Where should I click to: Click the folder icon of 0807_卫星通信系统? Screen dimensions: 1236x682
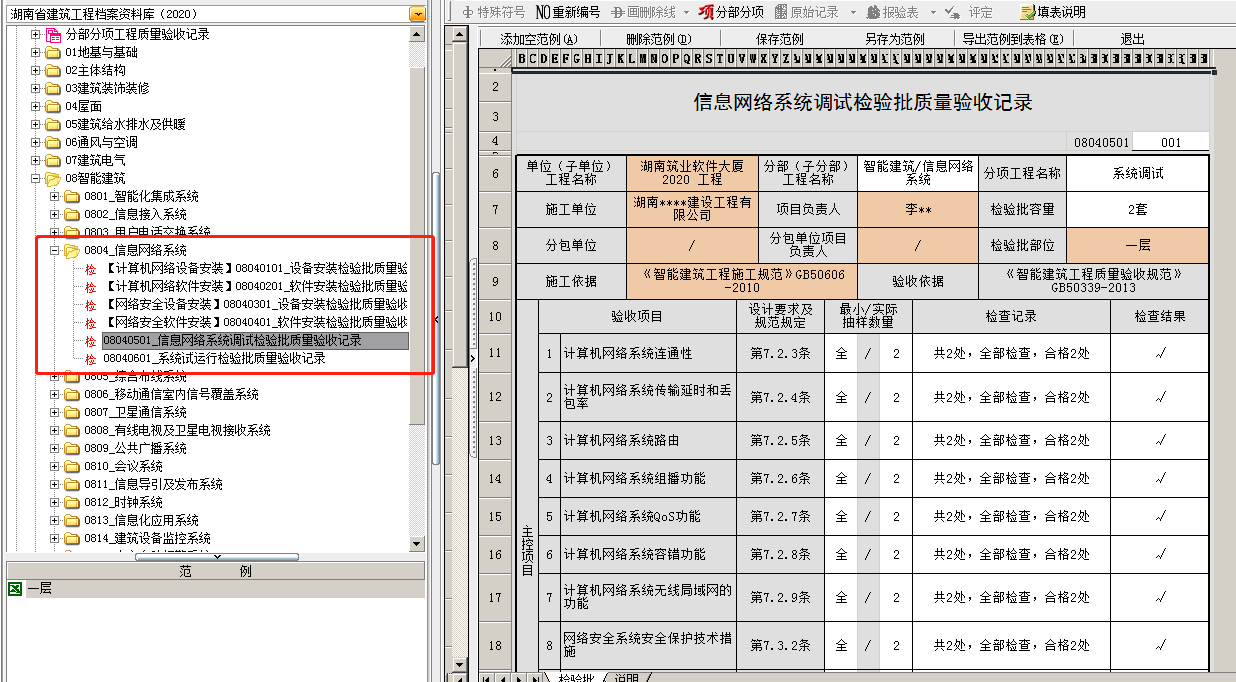click(72, 412)
